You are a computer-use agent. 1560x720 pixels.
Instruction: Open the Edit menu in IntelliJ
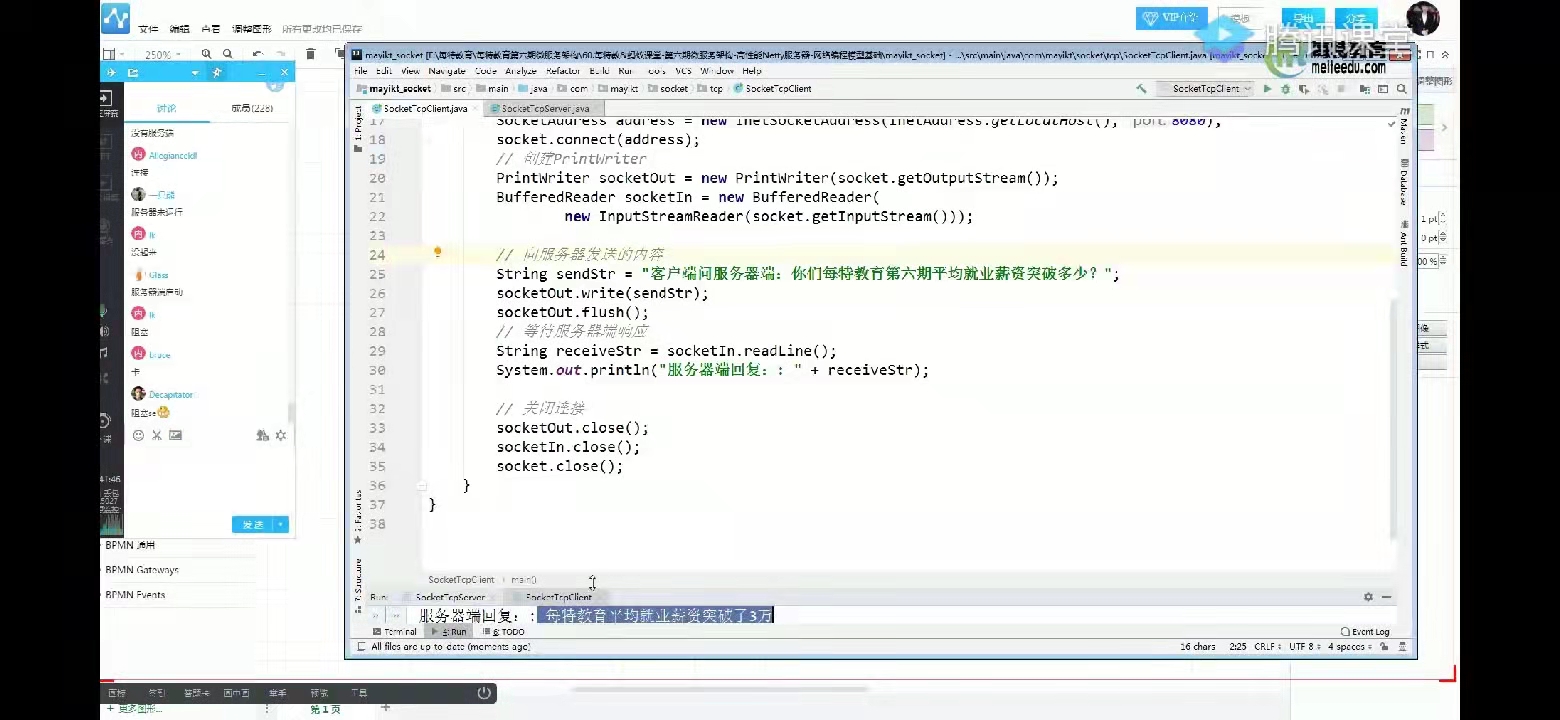point(384,71)
